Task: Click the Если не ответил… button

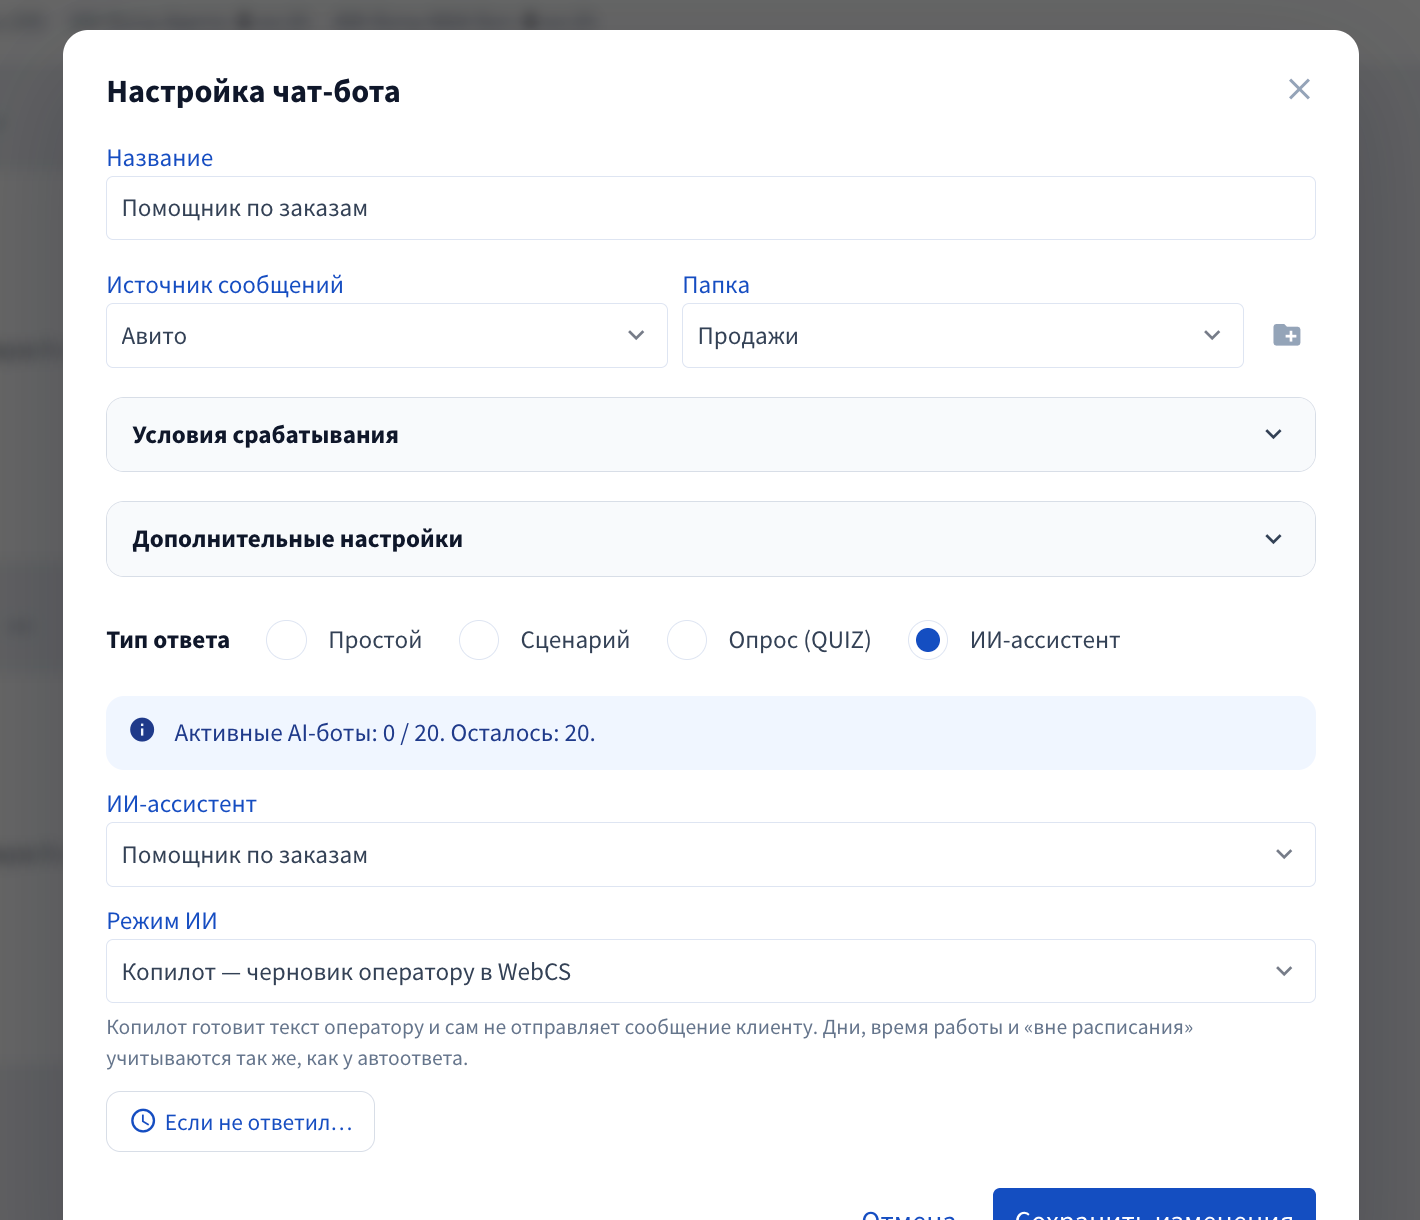Action: pos(241,1122)
